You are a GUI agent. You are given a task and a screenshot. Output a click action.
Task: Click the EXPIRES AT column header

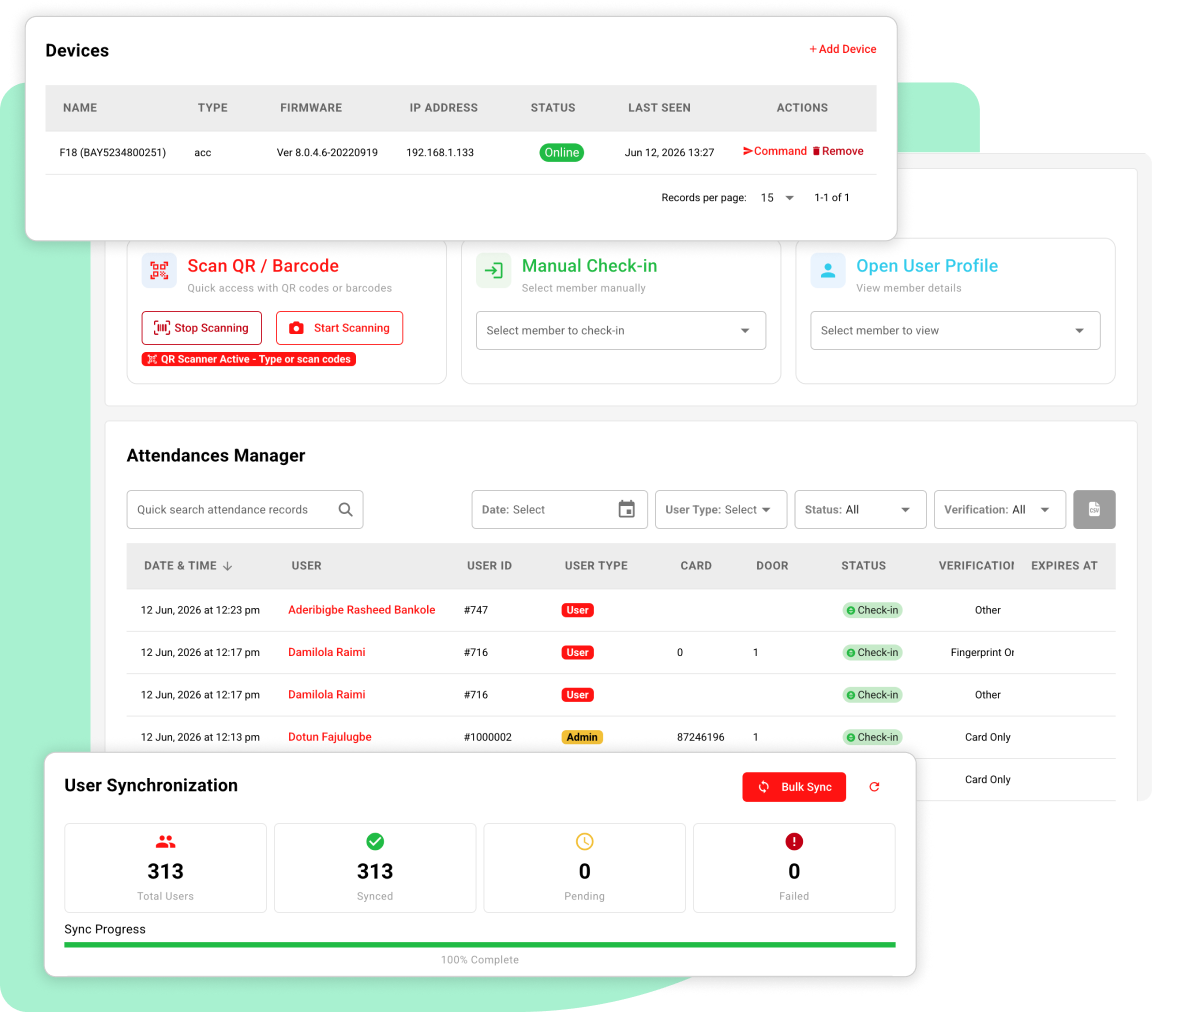1064,566
